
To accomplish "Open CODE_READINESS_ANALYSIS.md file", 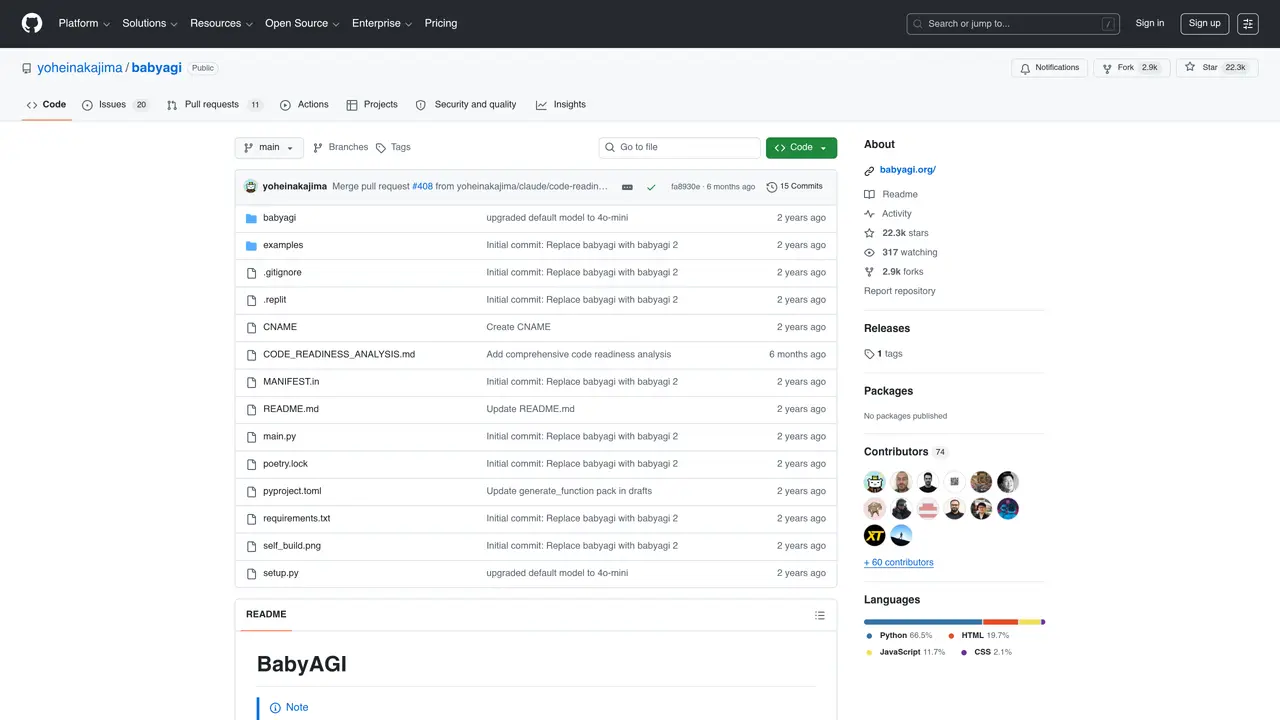I will tap(339, 355).
